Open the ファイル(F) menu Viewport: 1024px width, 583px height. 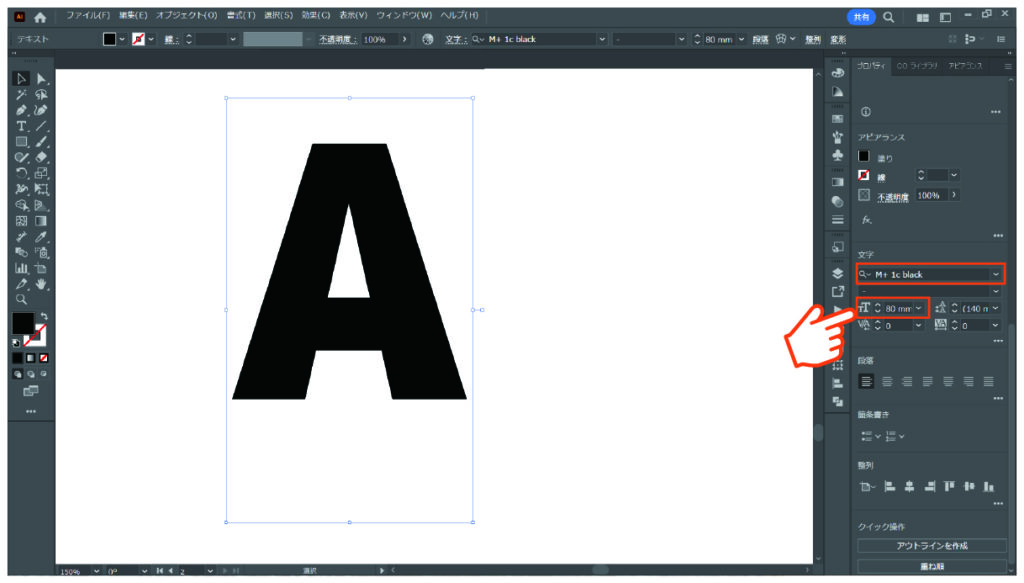(88, 15)
